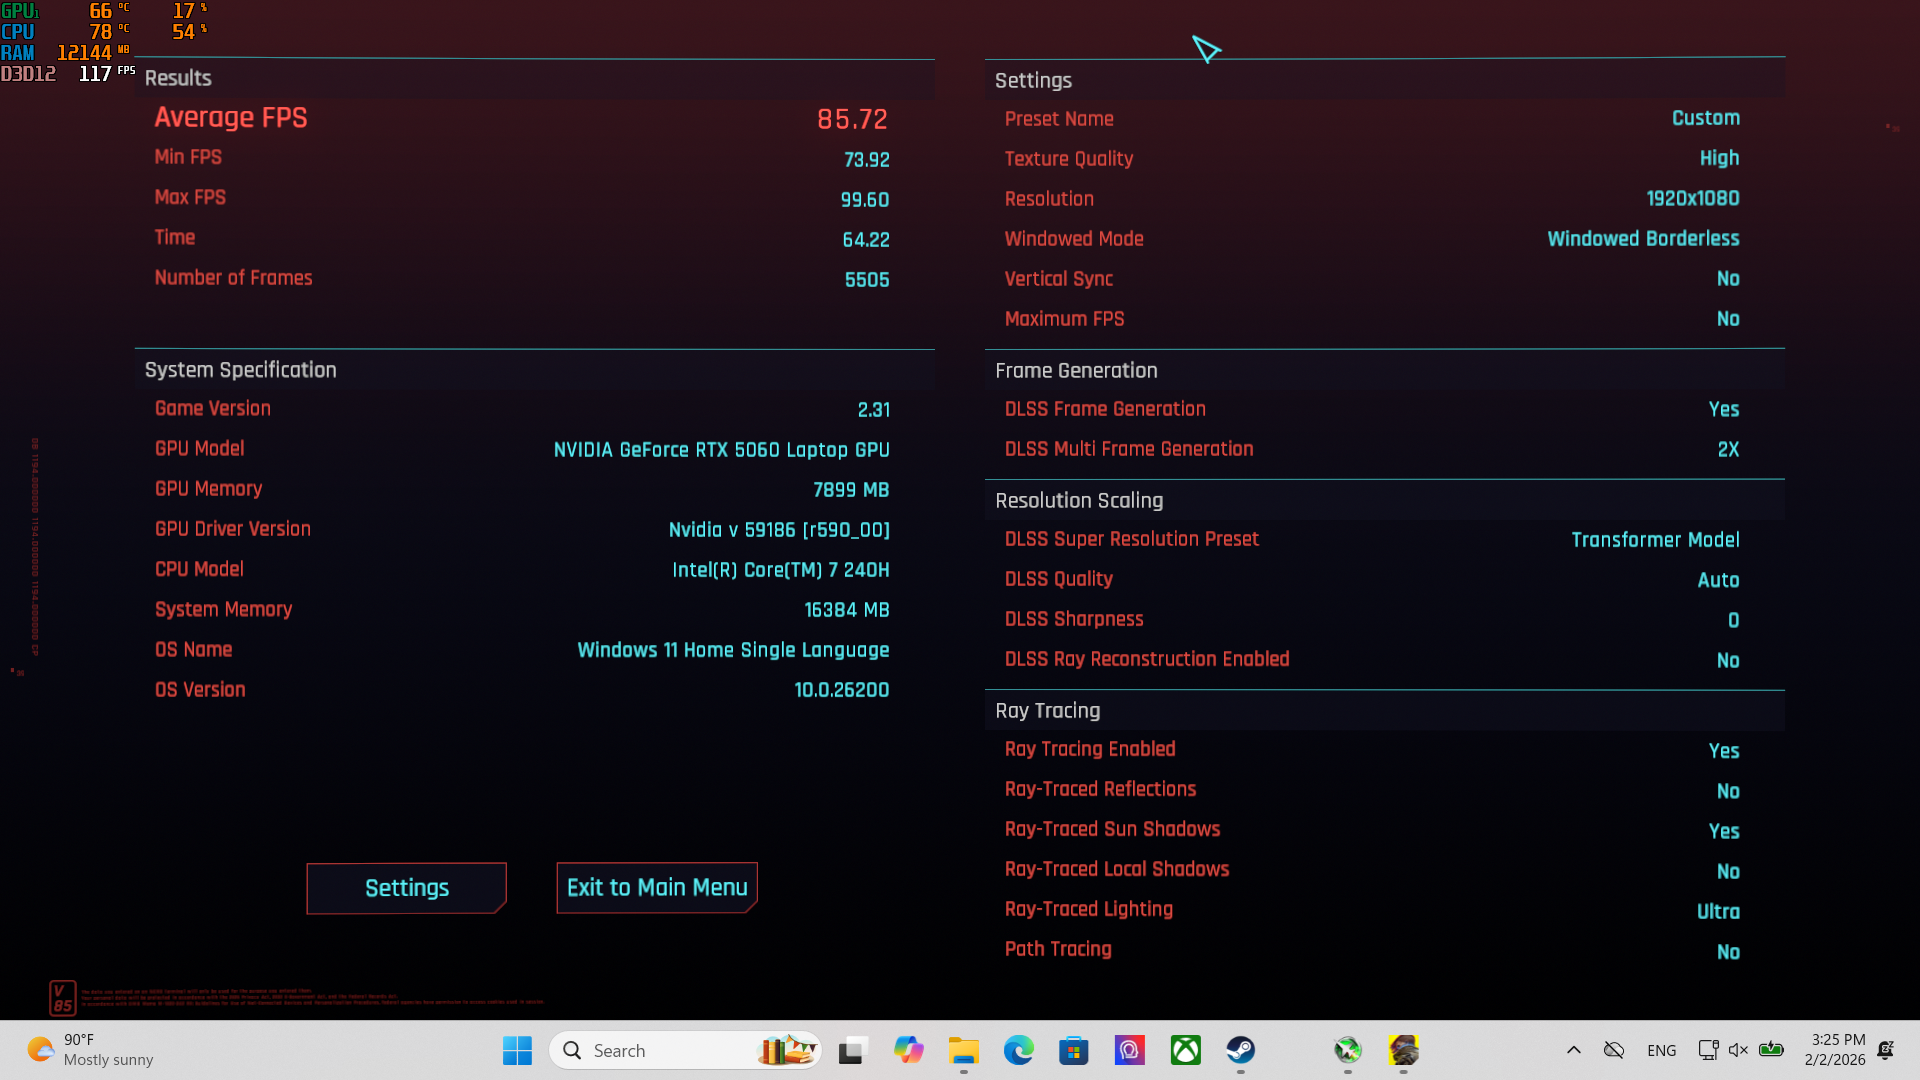The height and width of the screenshot is (1080, 1920).
Task: Open the Copilot taskbar icon
Action: (x=908, y=1050)
